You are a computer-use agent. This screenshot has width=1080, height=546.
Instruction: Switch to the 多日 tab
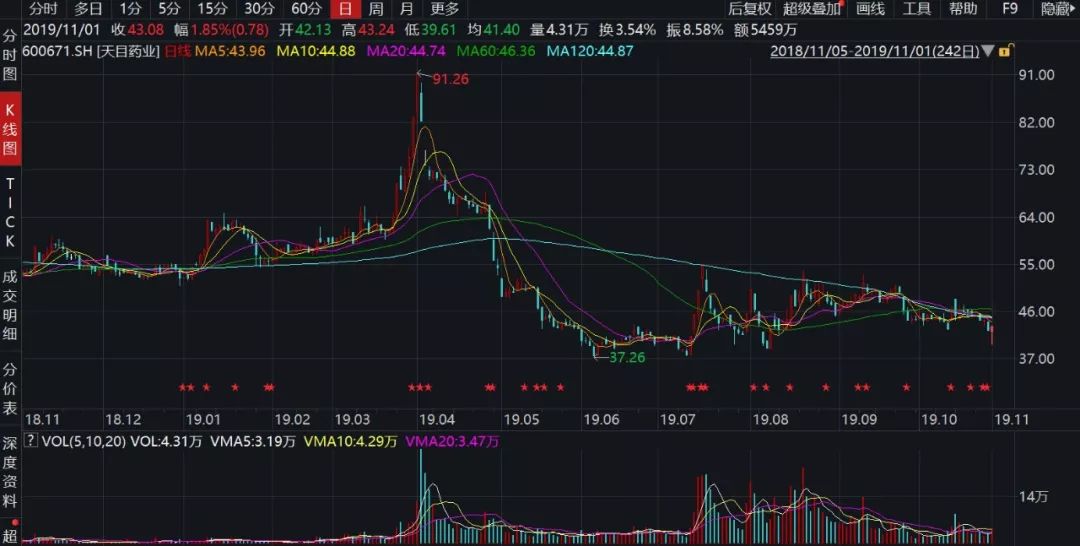coord(88,9)
